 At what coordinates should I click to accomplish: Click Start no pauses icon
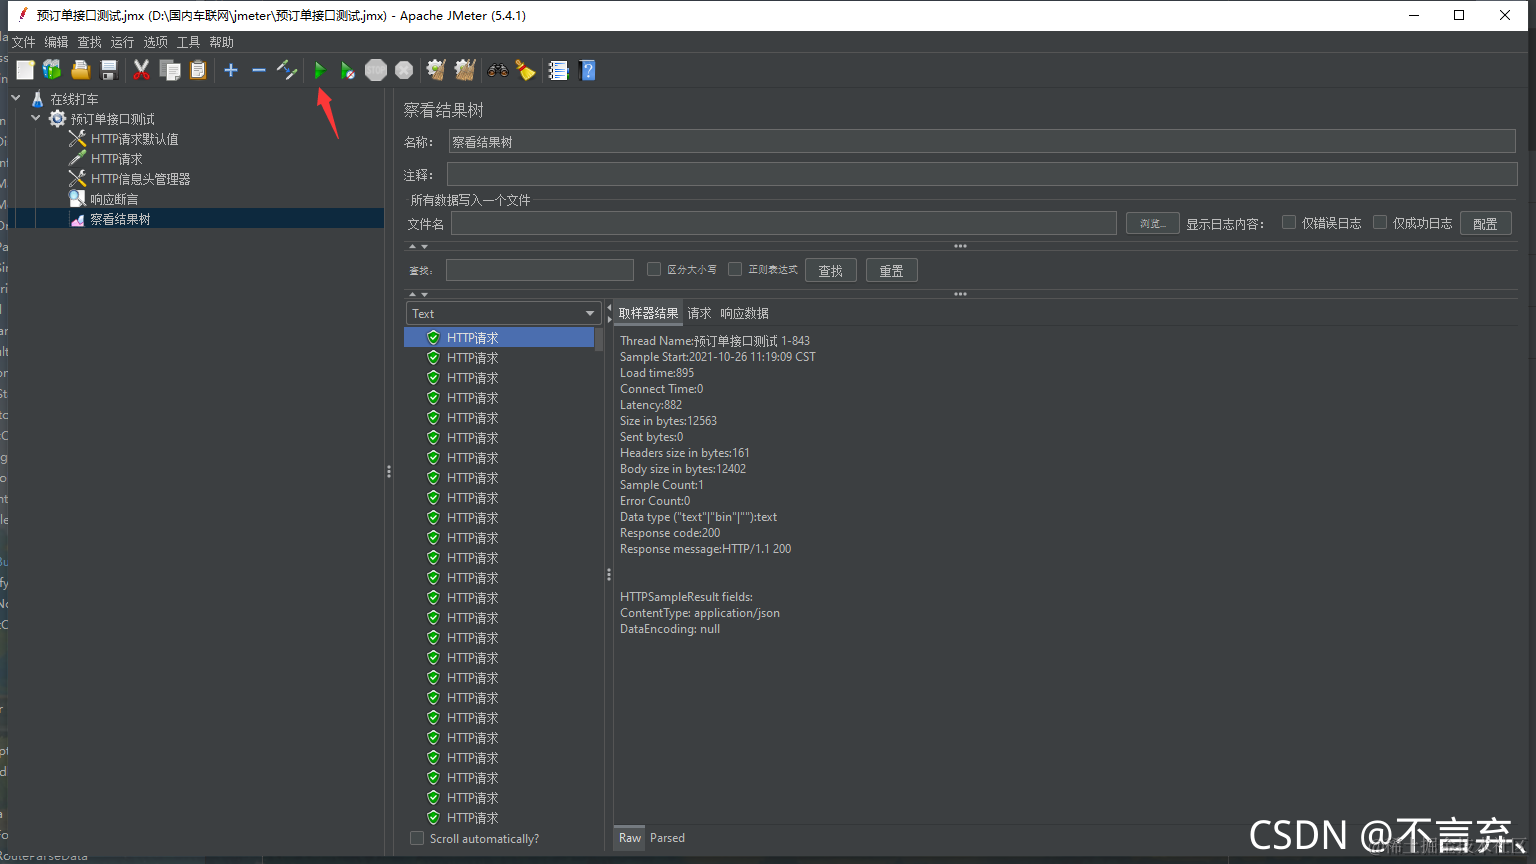[x=347, y=70]
